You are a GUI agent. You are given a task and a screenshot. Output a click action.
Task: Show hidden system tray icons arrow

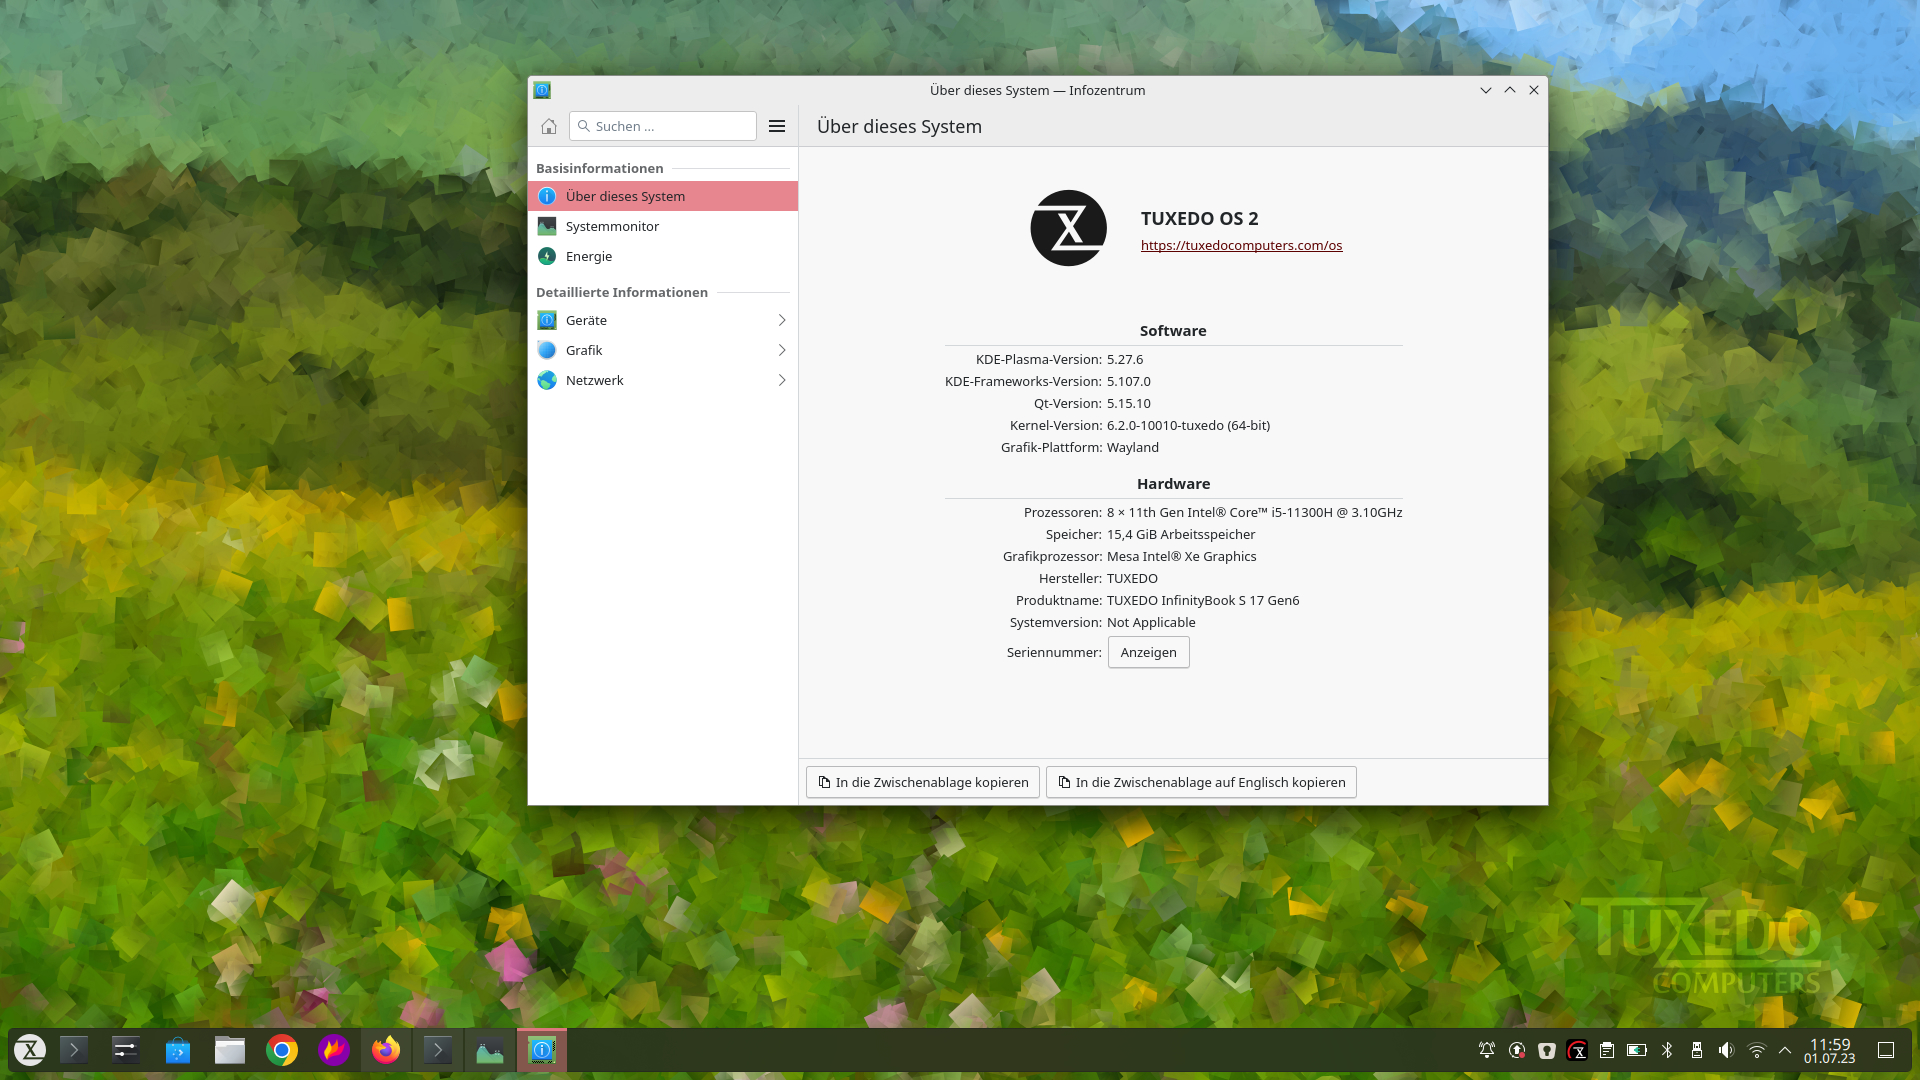pos(1785,1050)
